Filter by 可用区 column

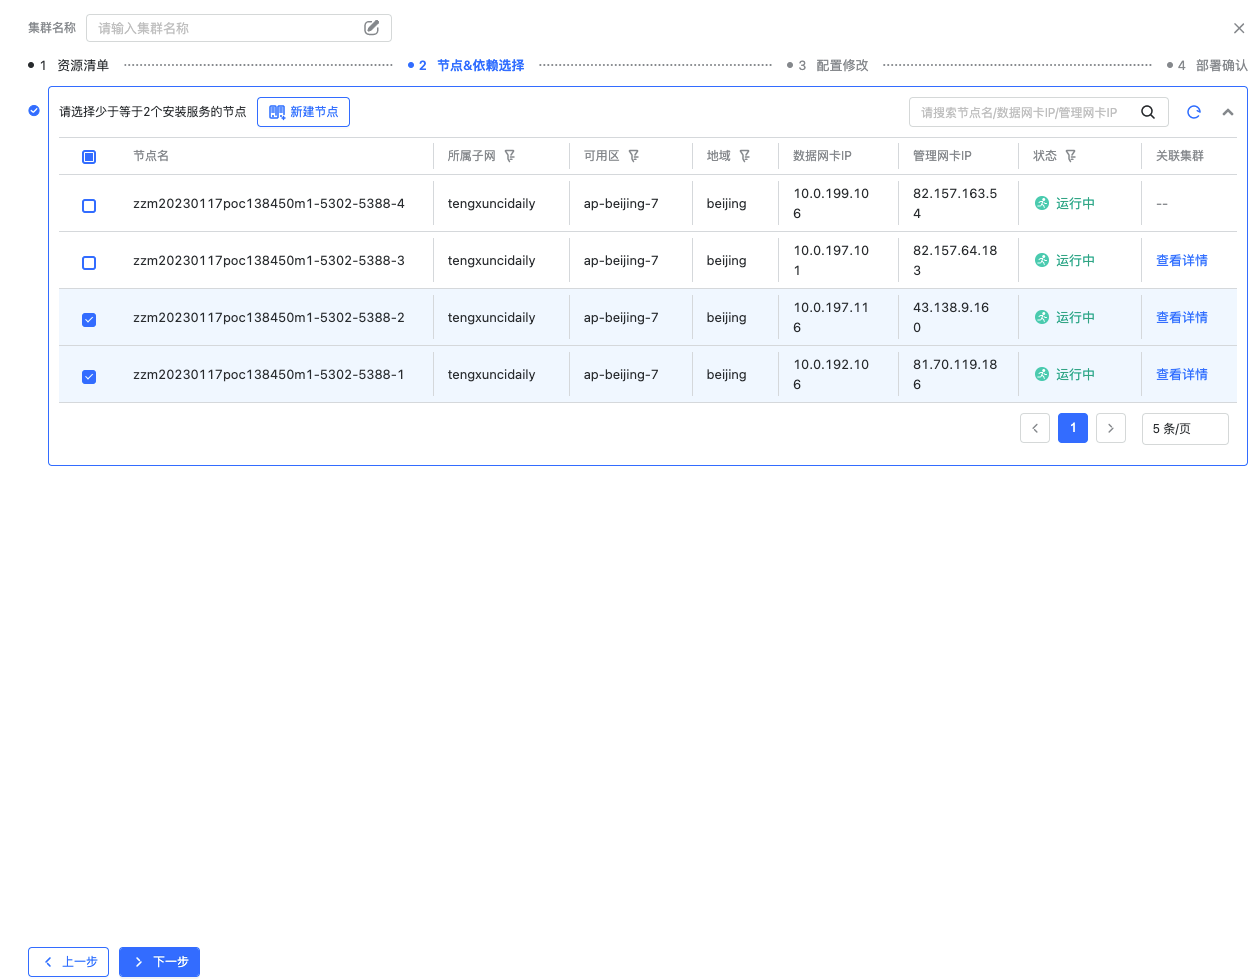point(634,156)
